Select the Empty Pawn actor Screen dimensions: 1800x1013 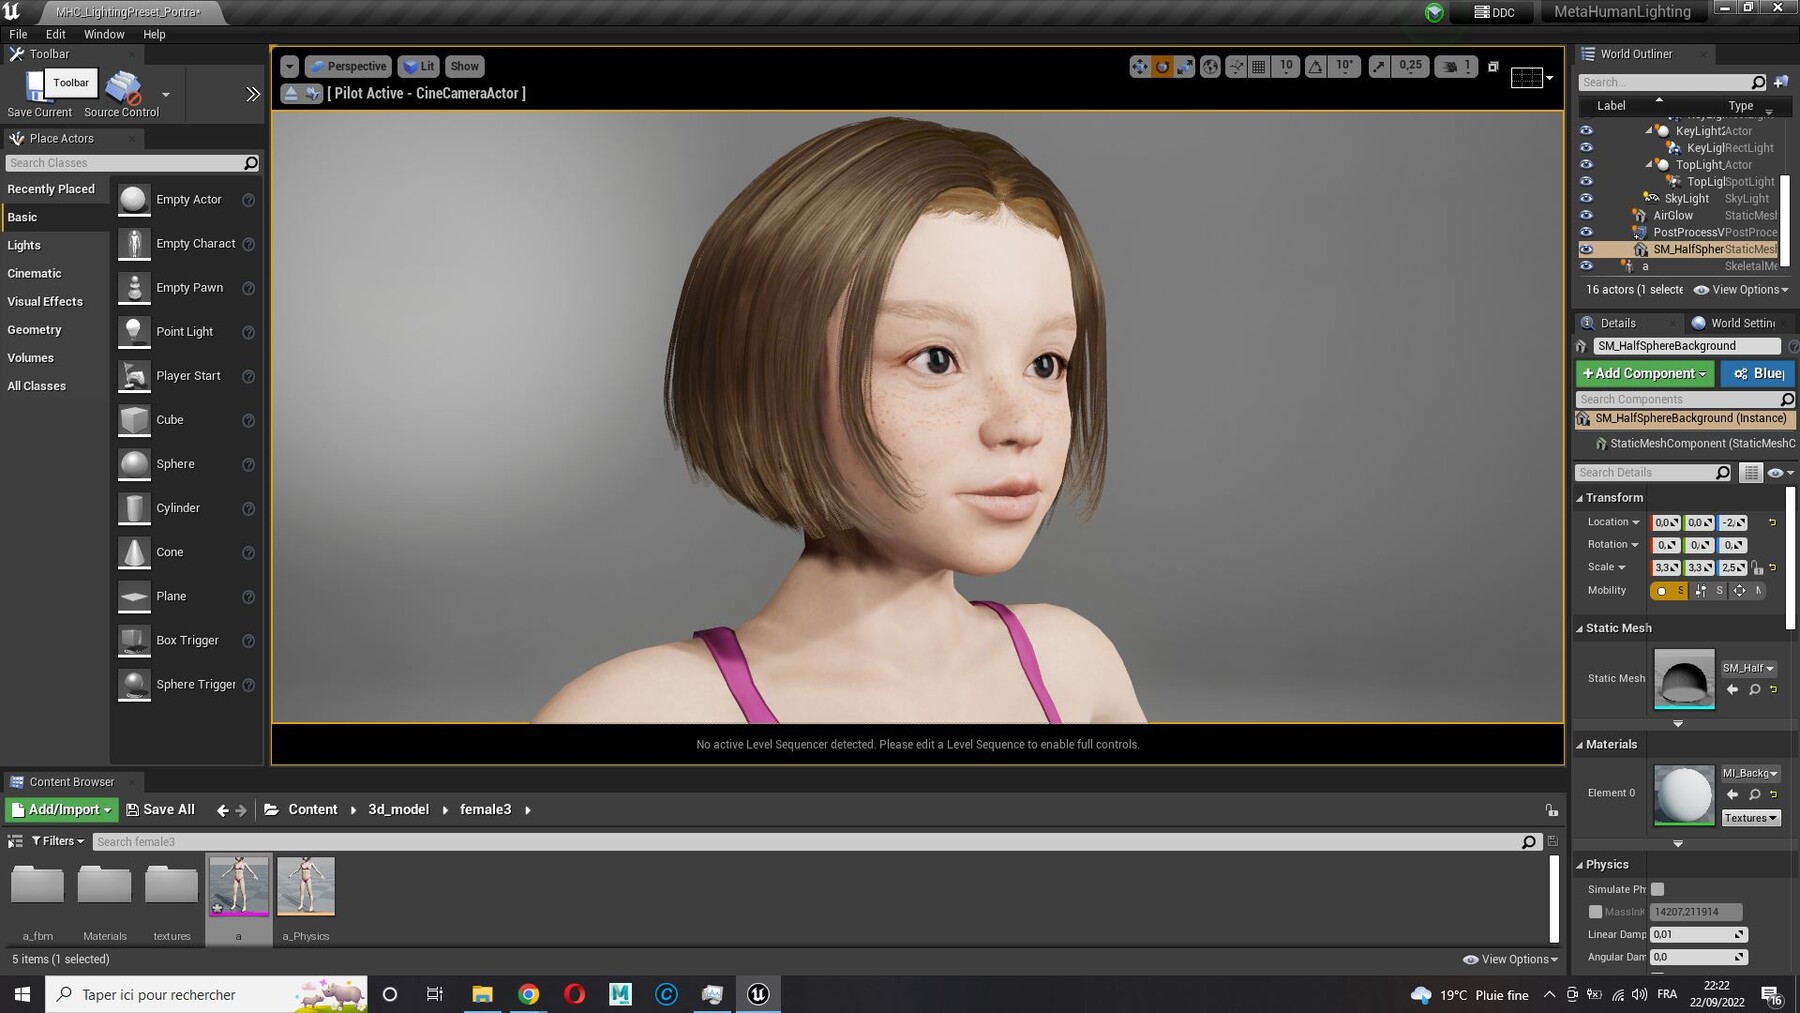click(x=184, y=287)
